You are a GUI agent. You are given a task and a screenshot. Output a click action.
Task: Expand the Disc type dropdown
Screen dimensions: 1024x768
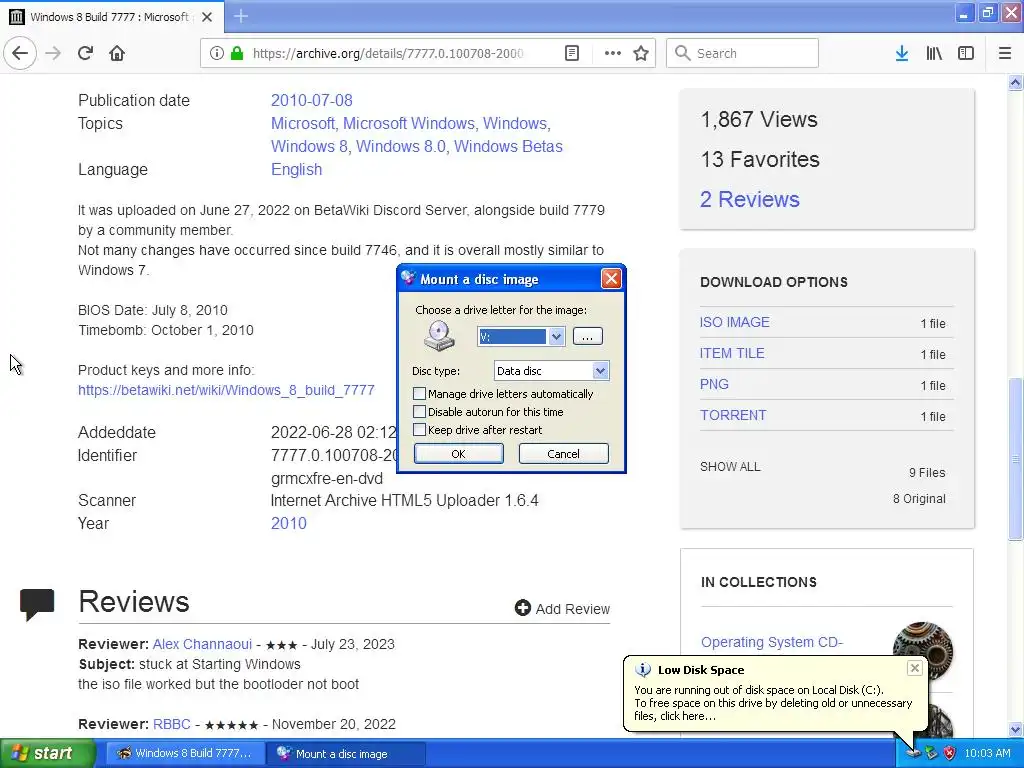click(x=600, y=371)
